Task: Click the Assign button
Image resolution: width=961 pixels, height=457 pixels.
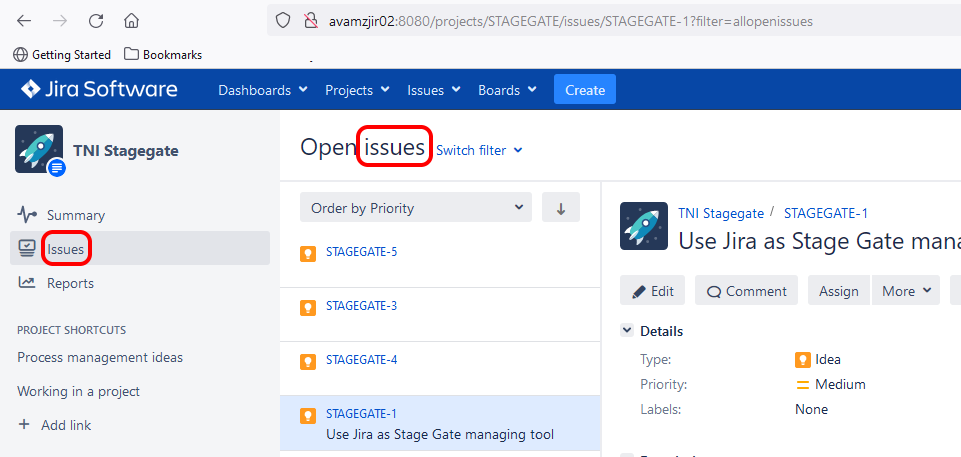Action: (x=838, y=291)
